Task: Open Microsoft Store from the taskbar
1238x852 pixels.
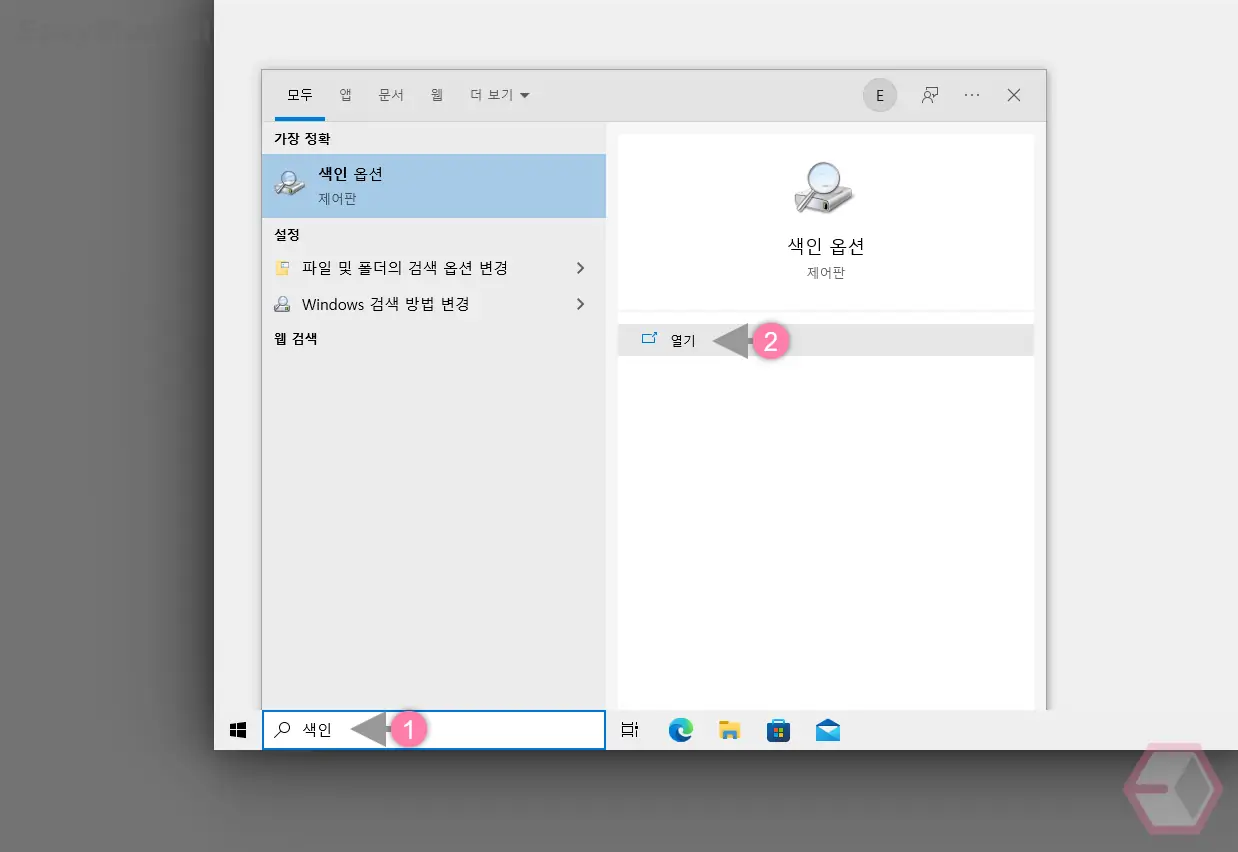Action: point(778,731)
